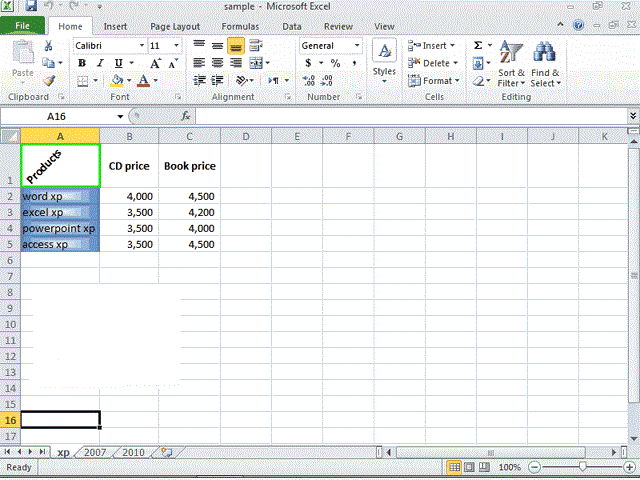Toggle Bottom Align button
The width and height of the screenshot is (640, 480).
click(x=236, y=46)
